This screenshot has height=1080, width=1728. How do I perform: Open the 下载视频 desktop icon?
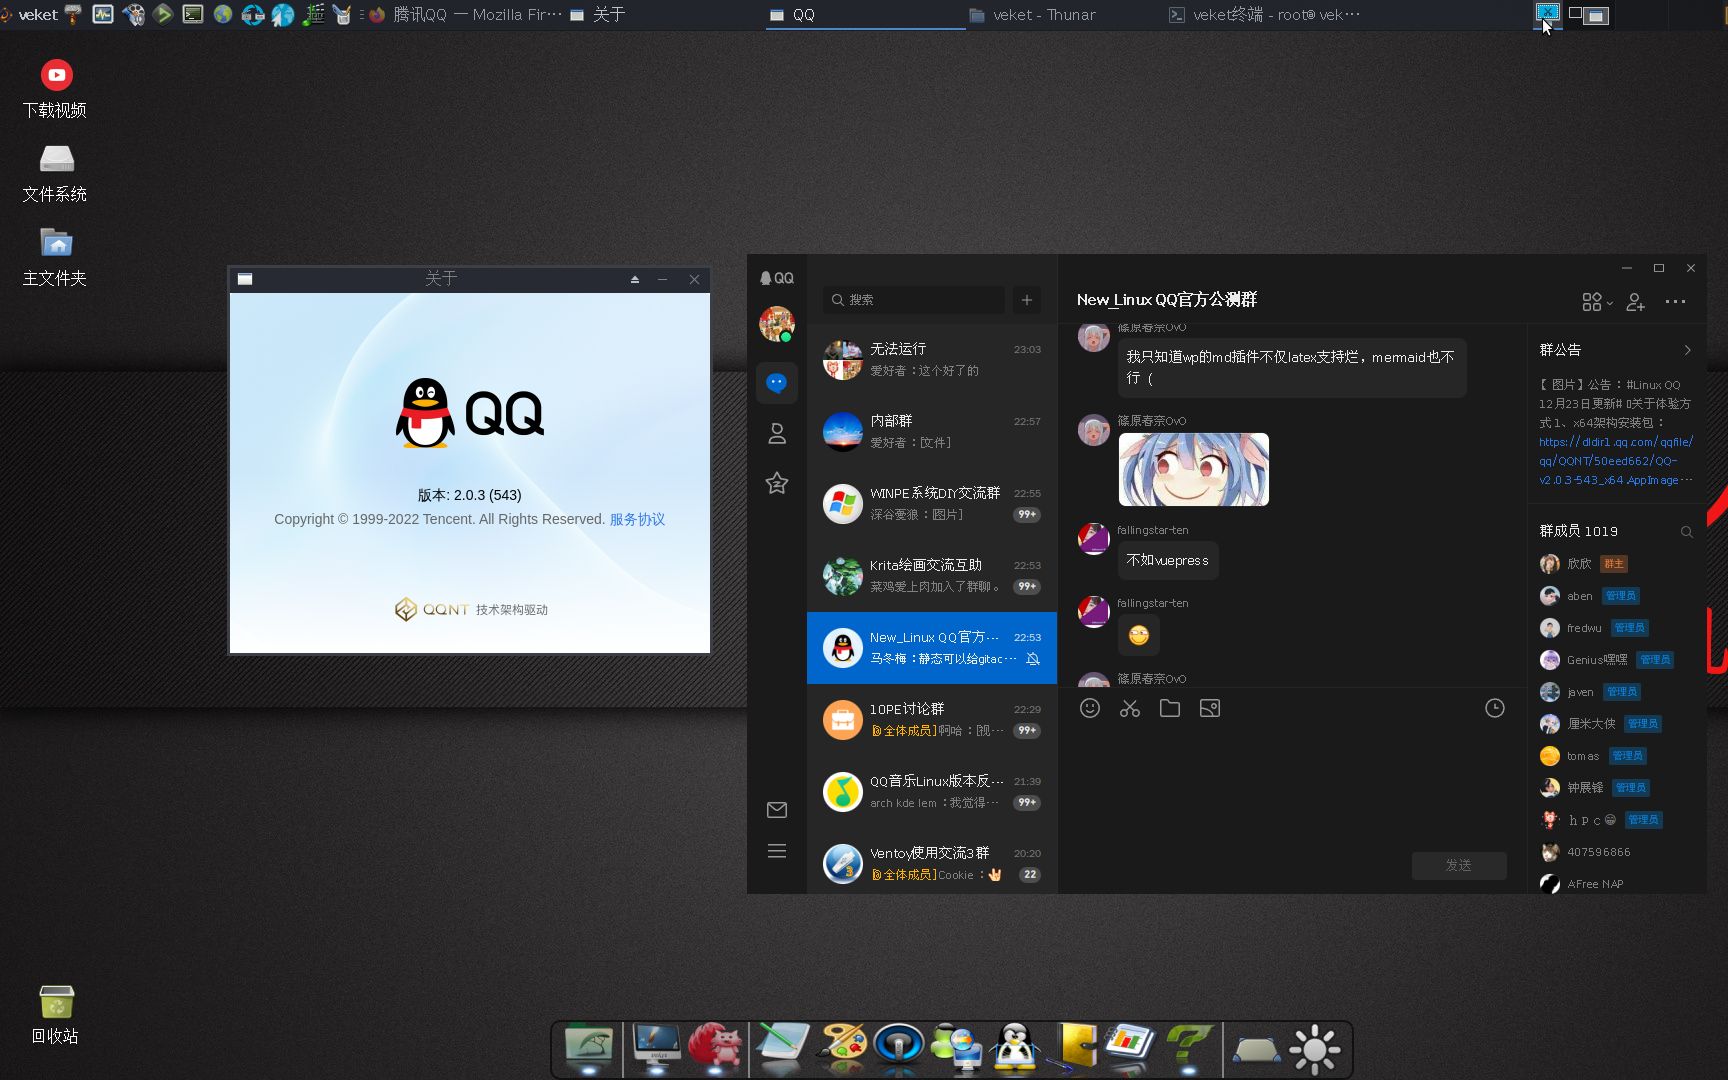pyautogui.click(x=55, y=89)
